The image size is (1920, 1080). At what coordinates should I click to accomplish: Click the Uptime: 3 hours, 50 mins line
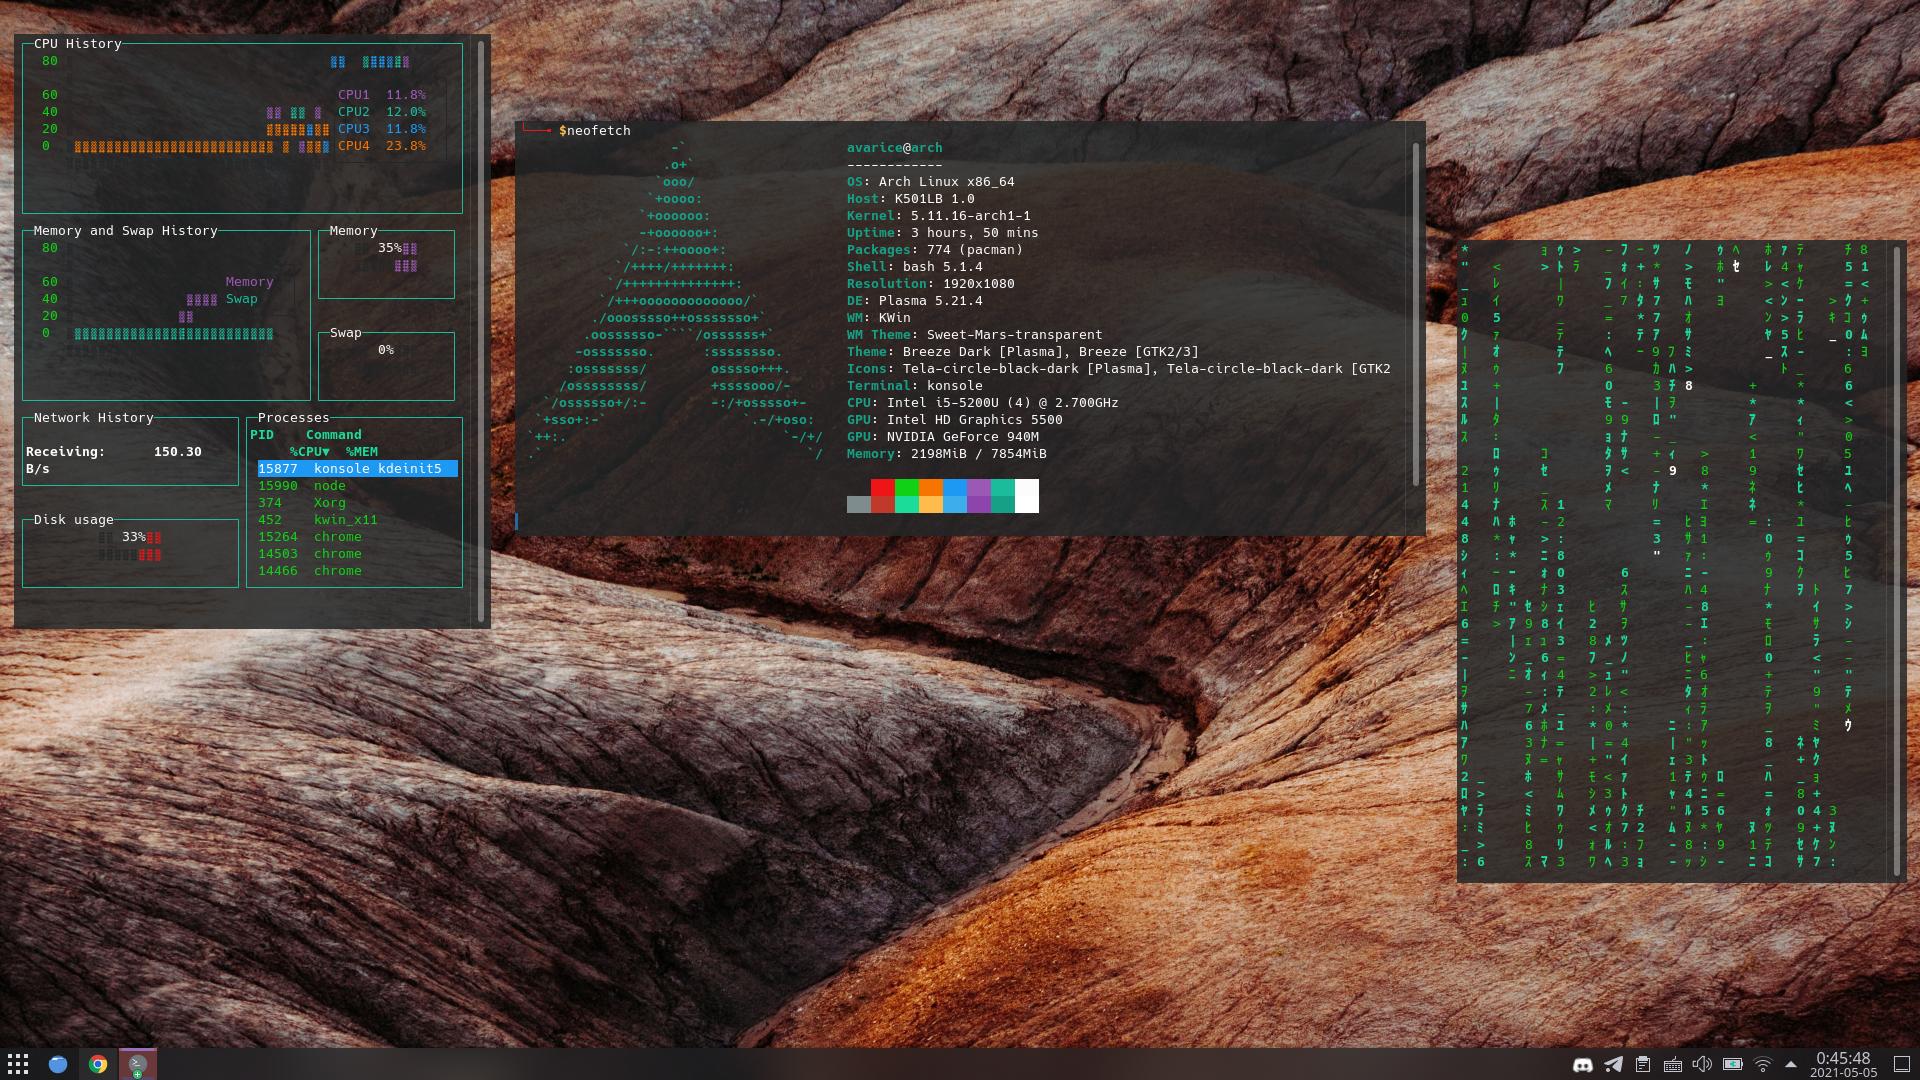[943, 233]
